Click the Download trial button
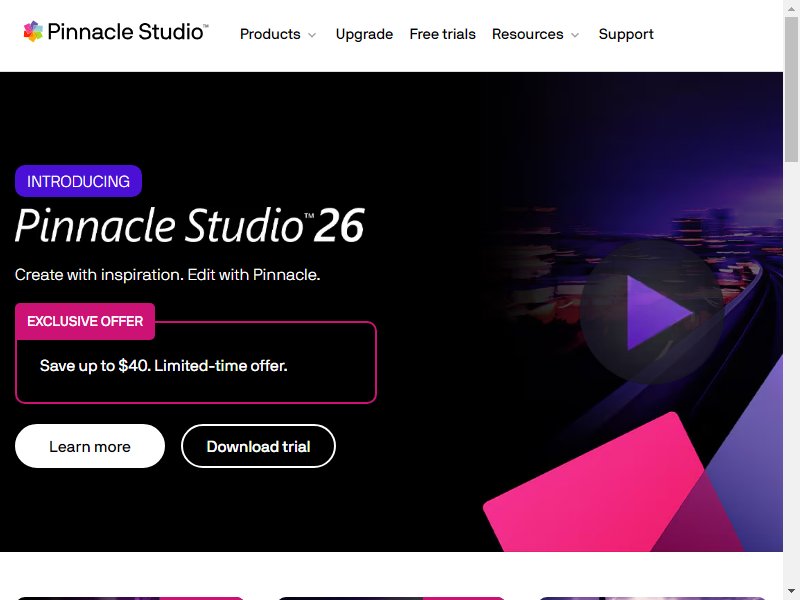The image size is (800, 600). [x=258, y=446]
